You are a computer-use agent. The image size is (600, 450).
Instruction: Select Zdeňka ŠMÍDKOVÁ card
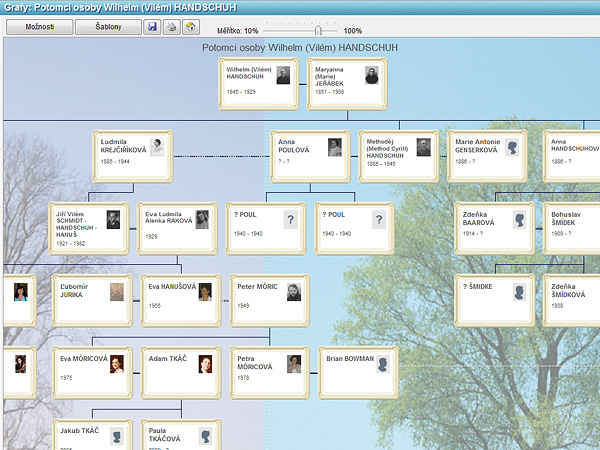tap(572, 301)
